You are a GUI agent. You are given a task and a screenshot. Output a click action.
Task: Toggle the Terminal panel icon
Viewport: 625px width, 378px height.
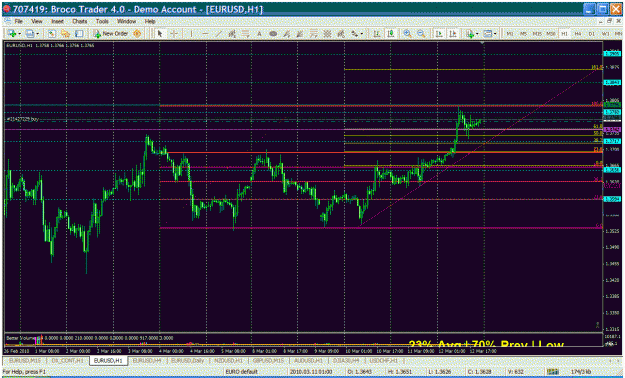tap(79, 34)
